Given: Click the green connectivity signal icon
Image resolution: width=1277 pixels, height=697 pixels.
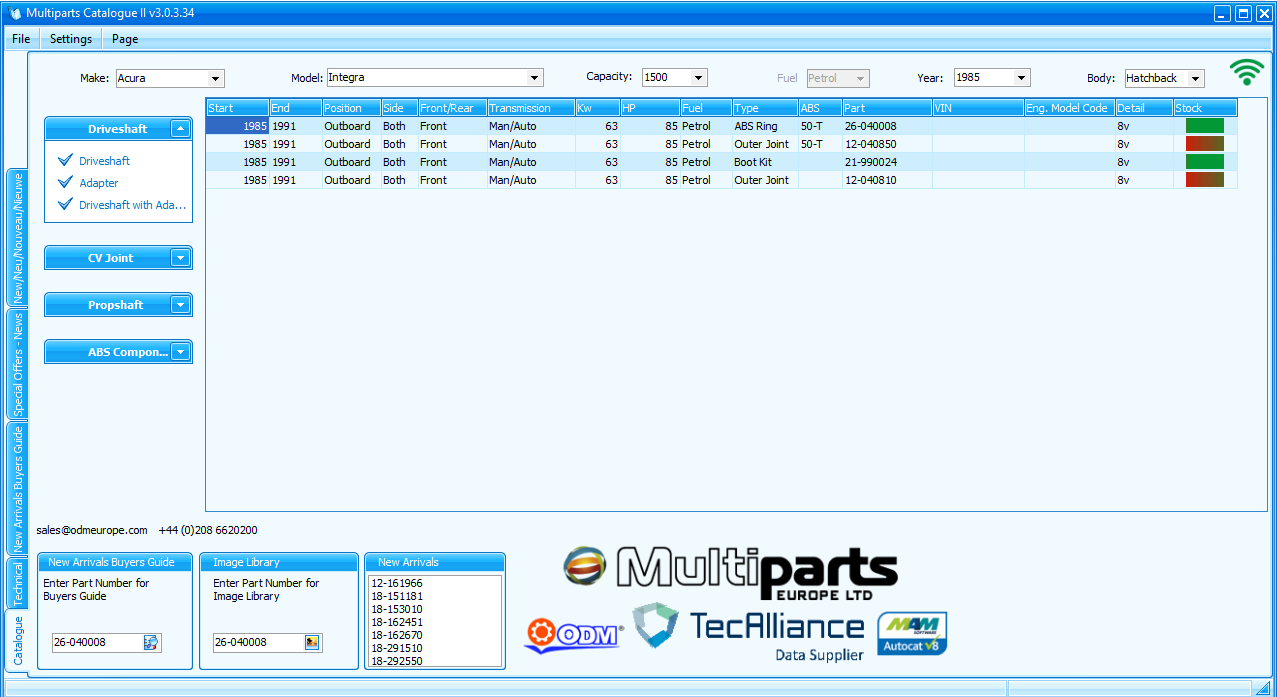Looking at the screenshot, I should point(1247,71).
